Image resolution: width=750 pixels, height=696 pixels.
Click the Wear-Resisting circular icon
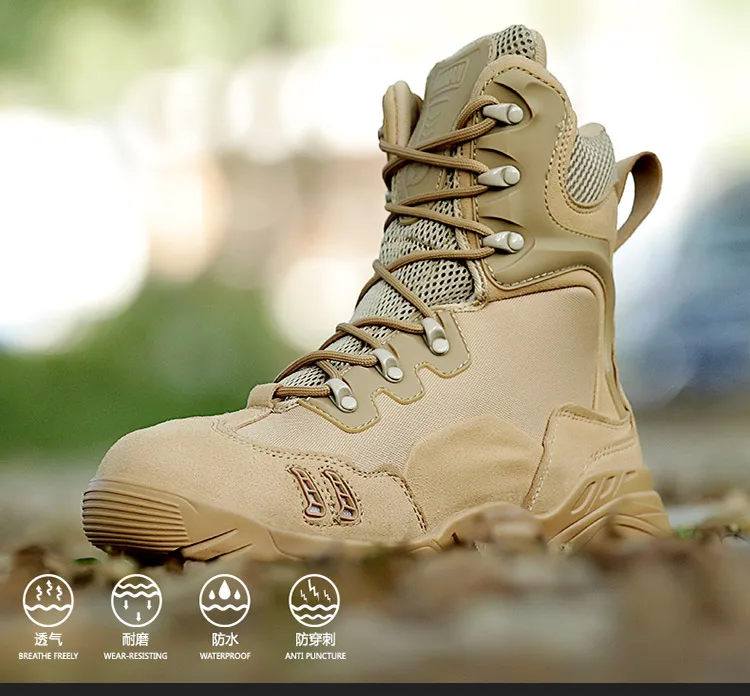[x=136, y=600]
